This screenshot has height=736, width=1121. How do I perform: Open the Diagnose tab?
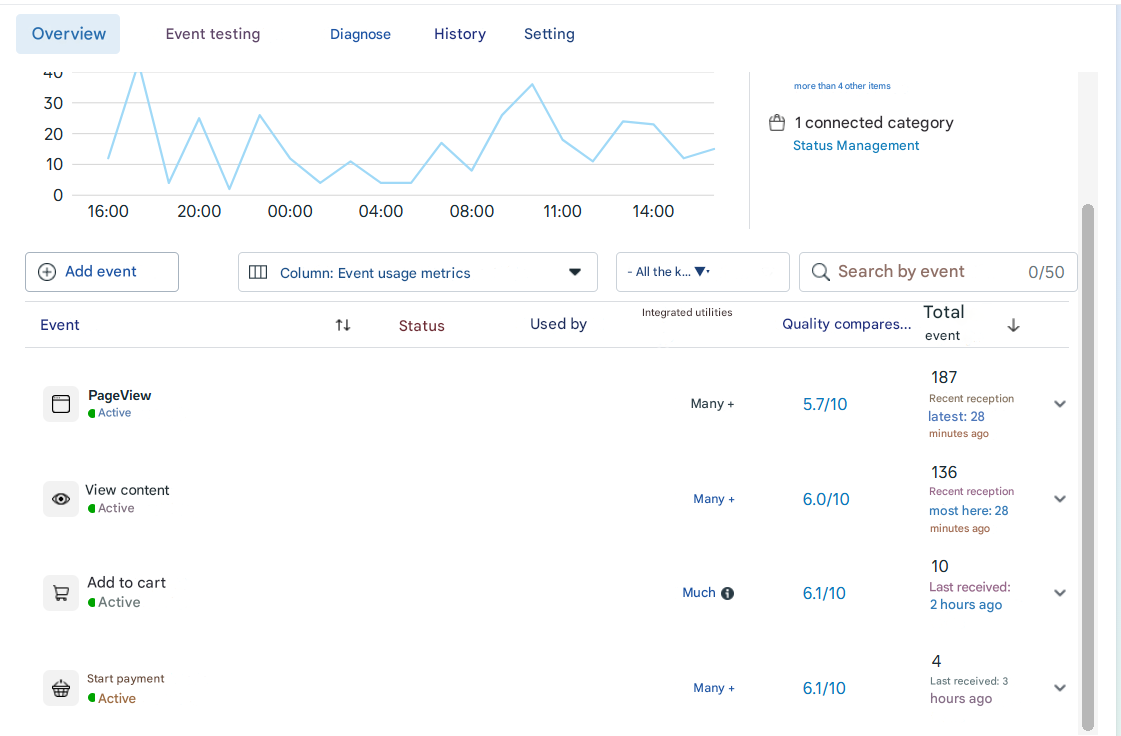360,34
